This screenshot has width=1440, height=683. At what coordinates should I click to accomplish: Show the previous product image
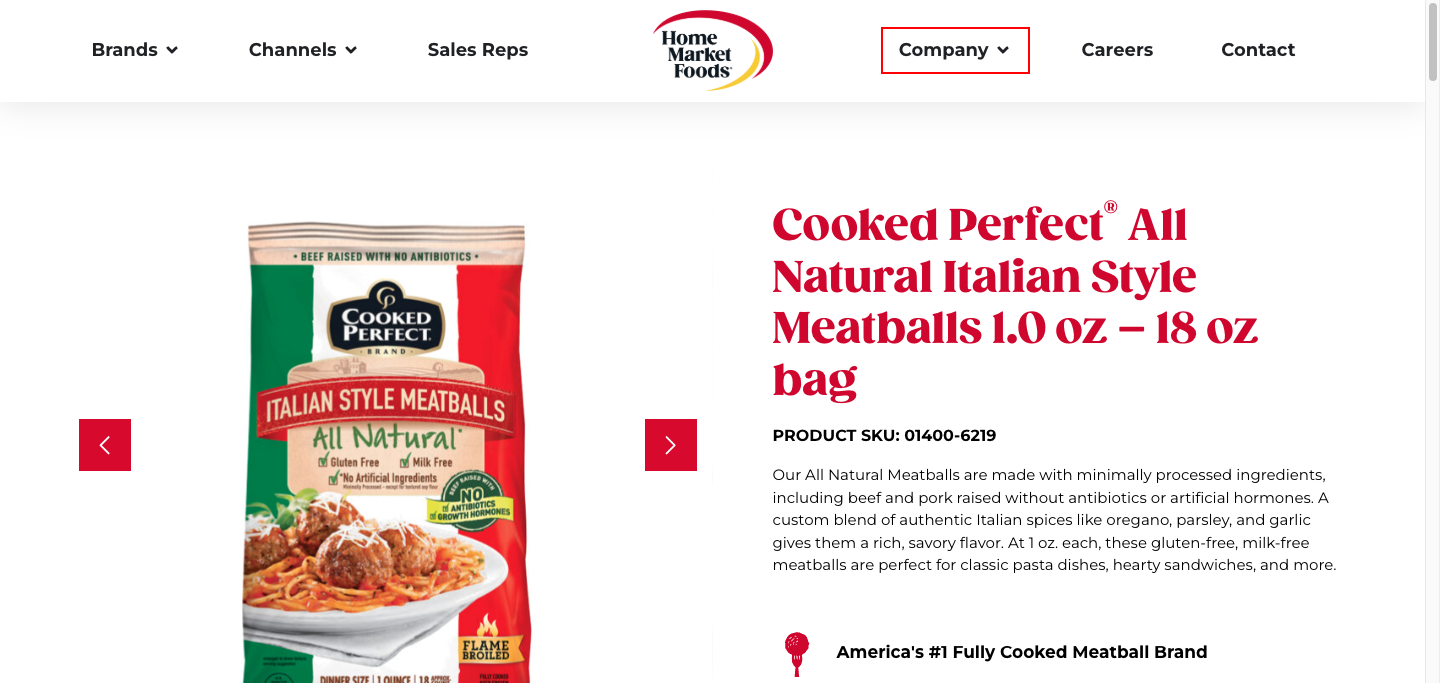(x=105, y=445)
